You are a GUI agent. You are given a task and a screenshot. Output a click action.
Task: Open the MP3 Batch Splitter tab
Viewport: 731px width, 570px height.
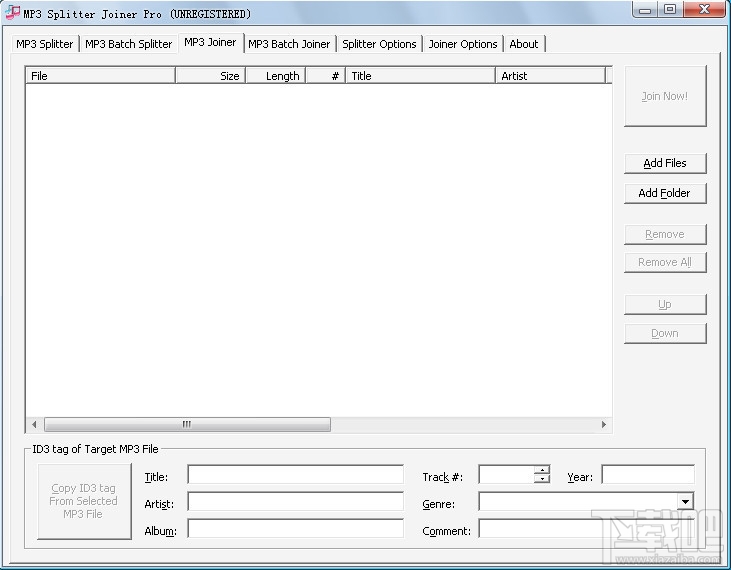coord(129,44)
